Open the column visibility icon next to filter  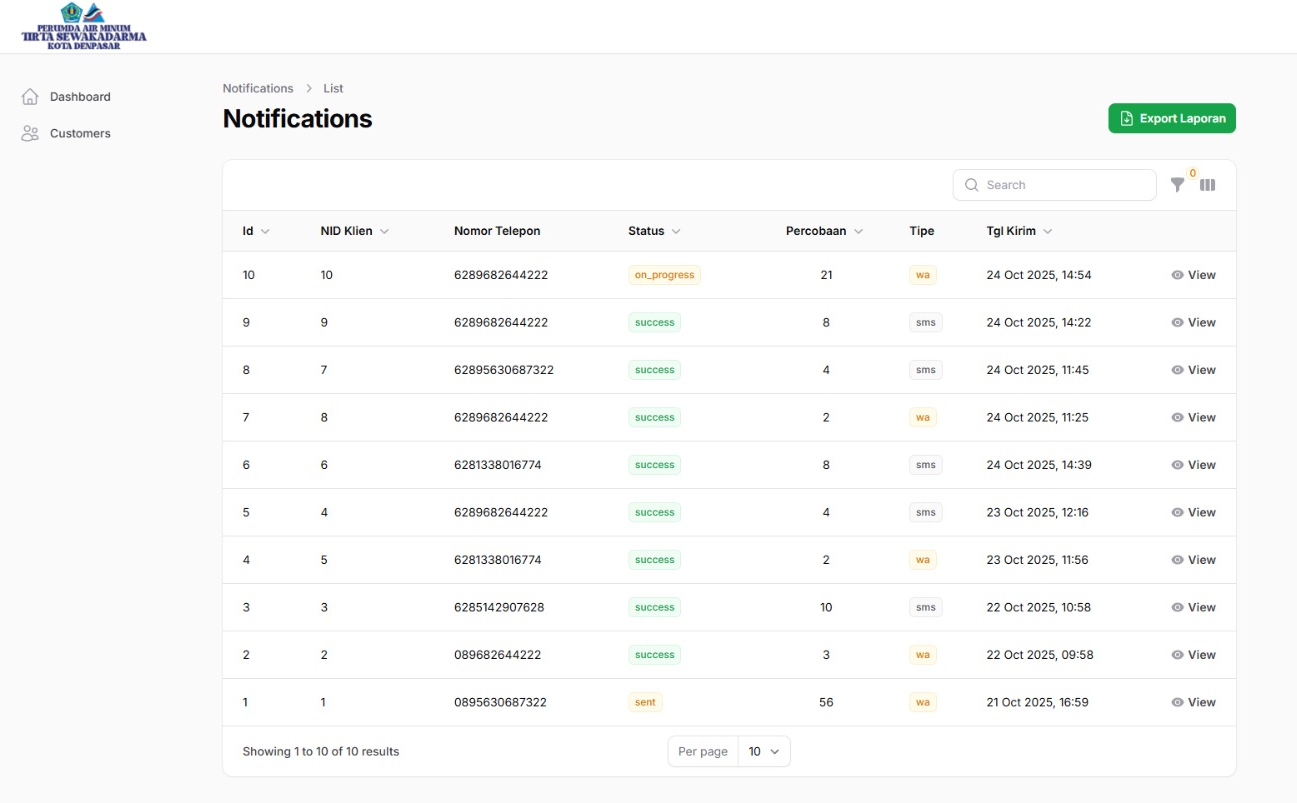[1207, 185]
